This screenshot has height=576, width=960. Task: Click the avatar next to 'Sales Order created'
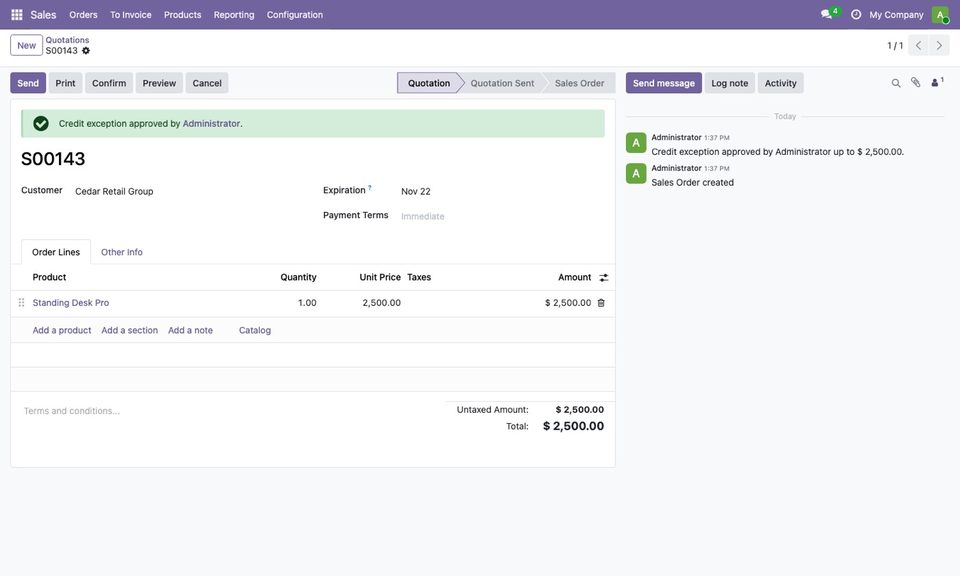[x=636, y=174]
